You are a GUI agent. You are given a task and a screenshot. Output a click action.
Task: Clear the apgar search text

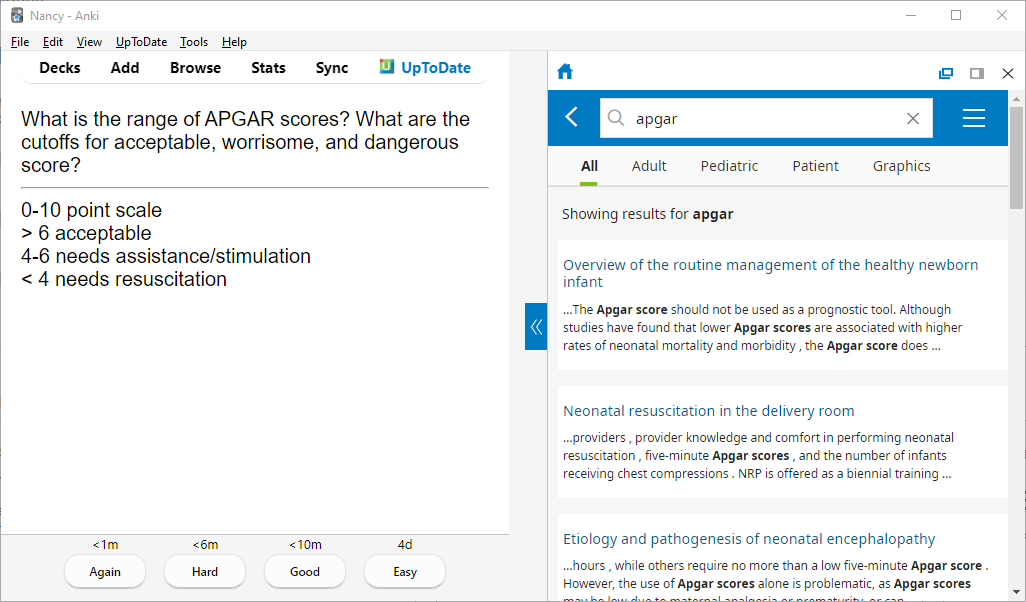point(912,119)
